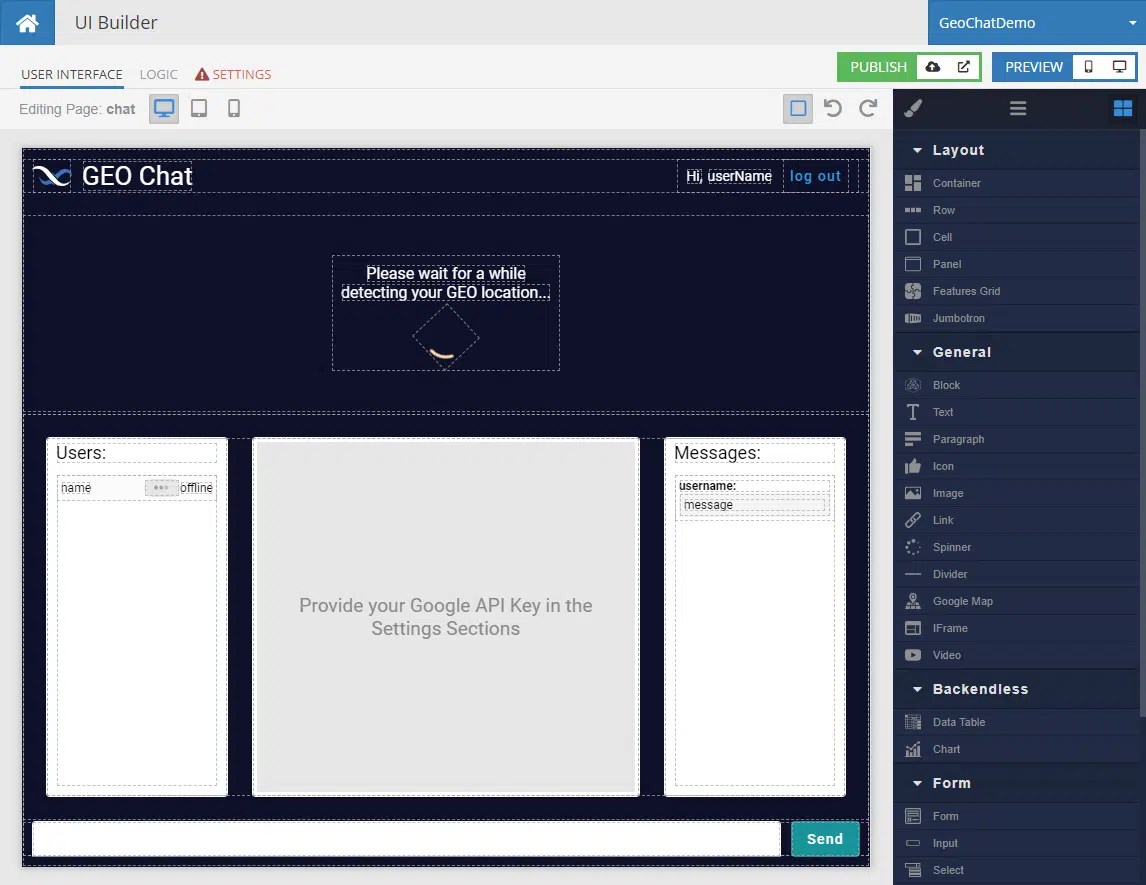Toggle phone editing view

point(233,109)
